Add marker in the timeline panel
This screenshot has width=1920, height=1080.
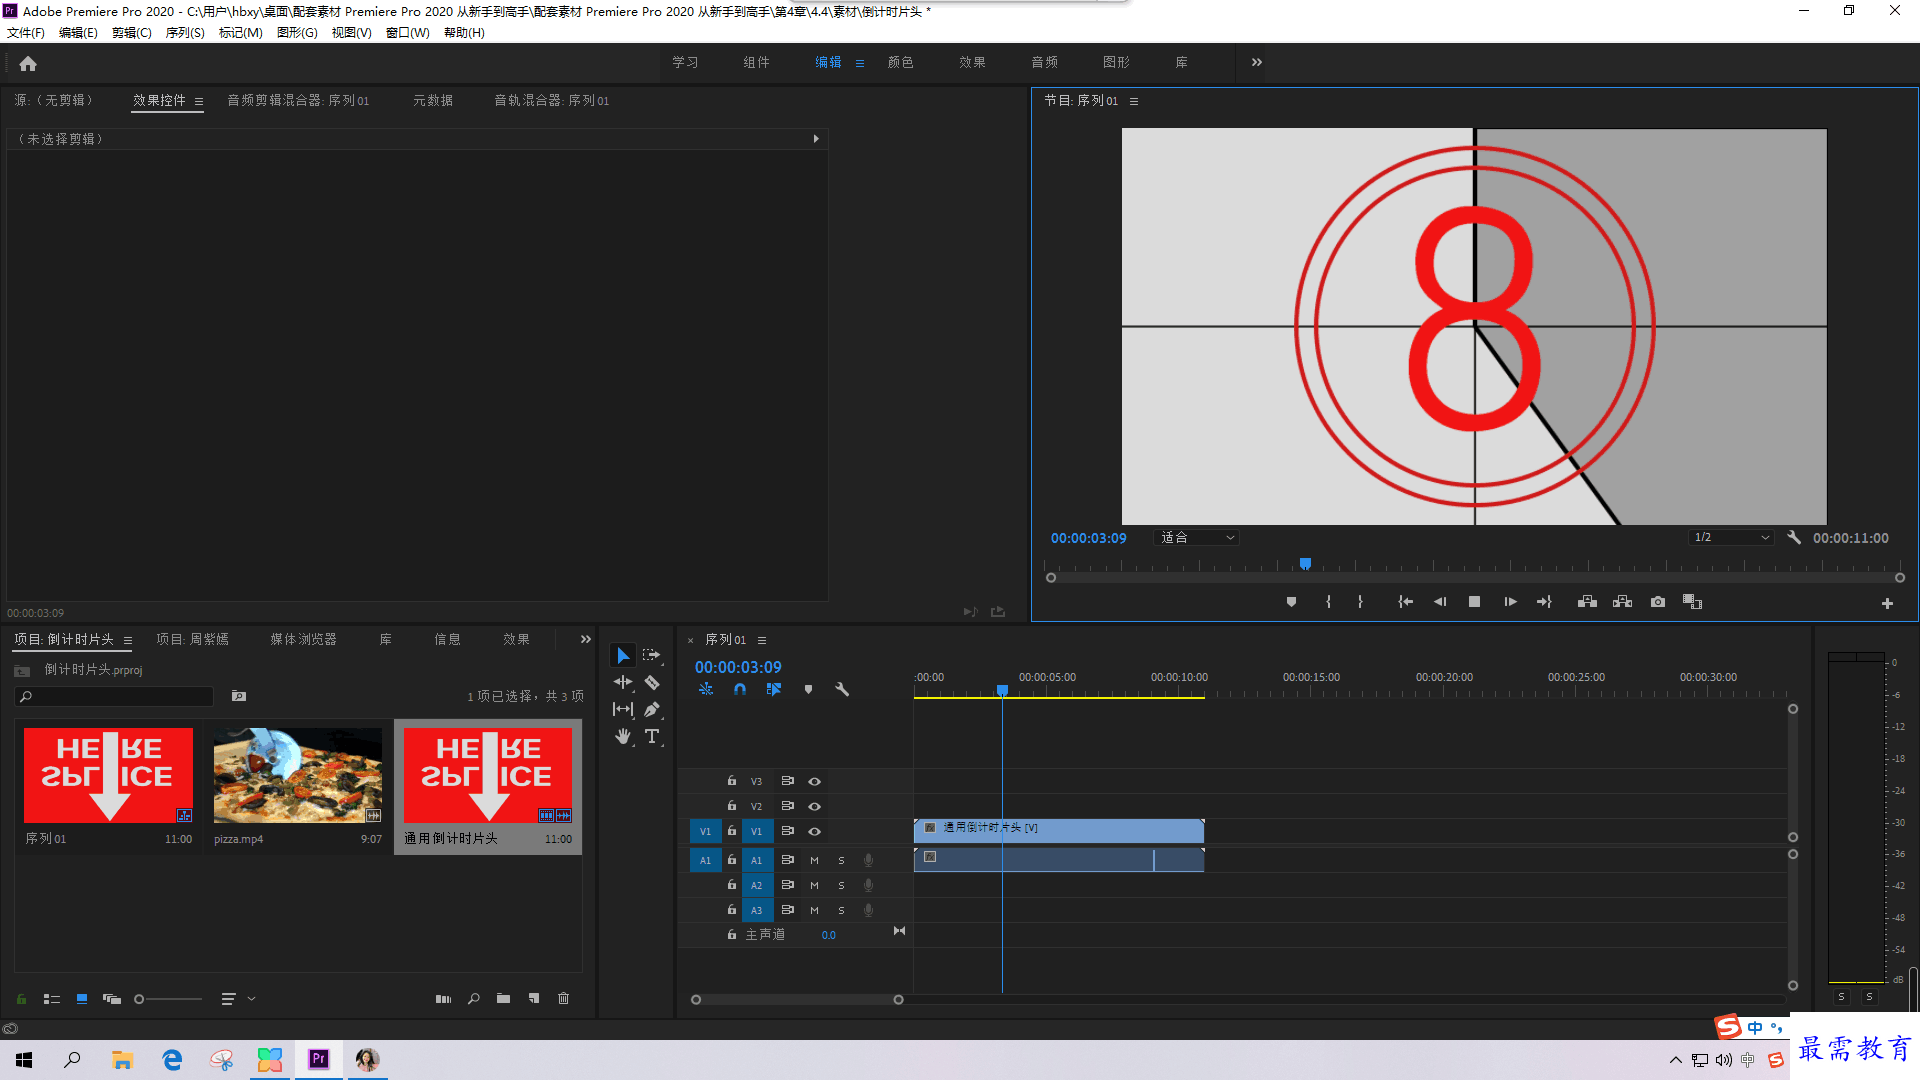(808, 689)
